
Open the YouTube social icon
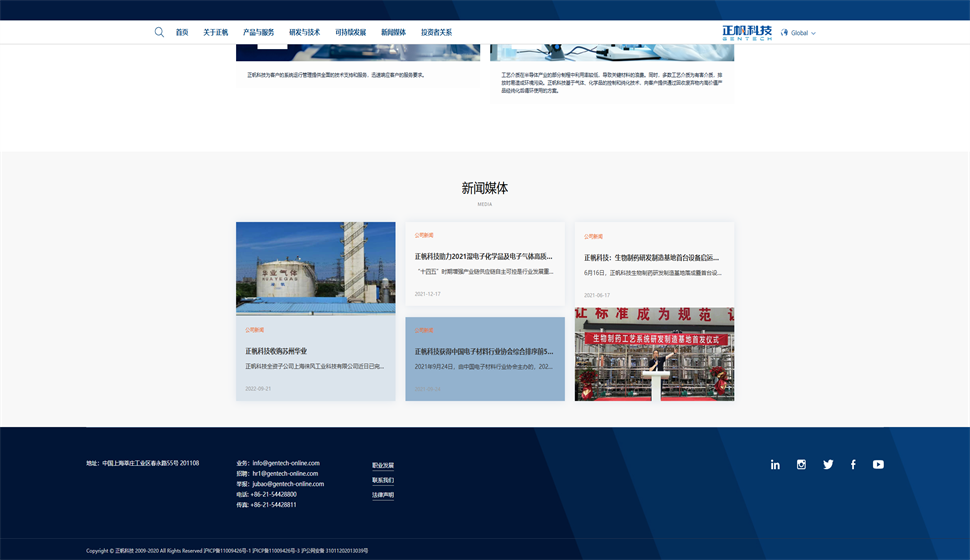pos(878,464)
